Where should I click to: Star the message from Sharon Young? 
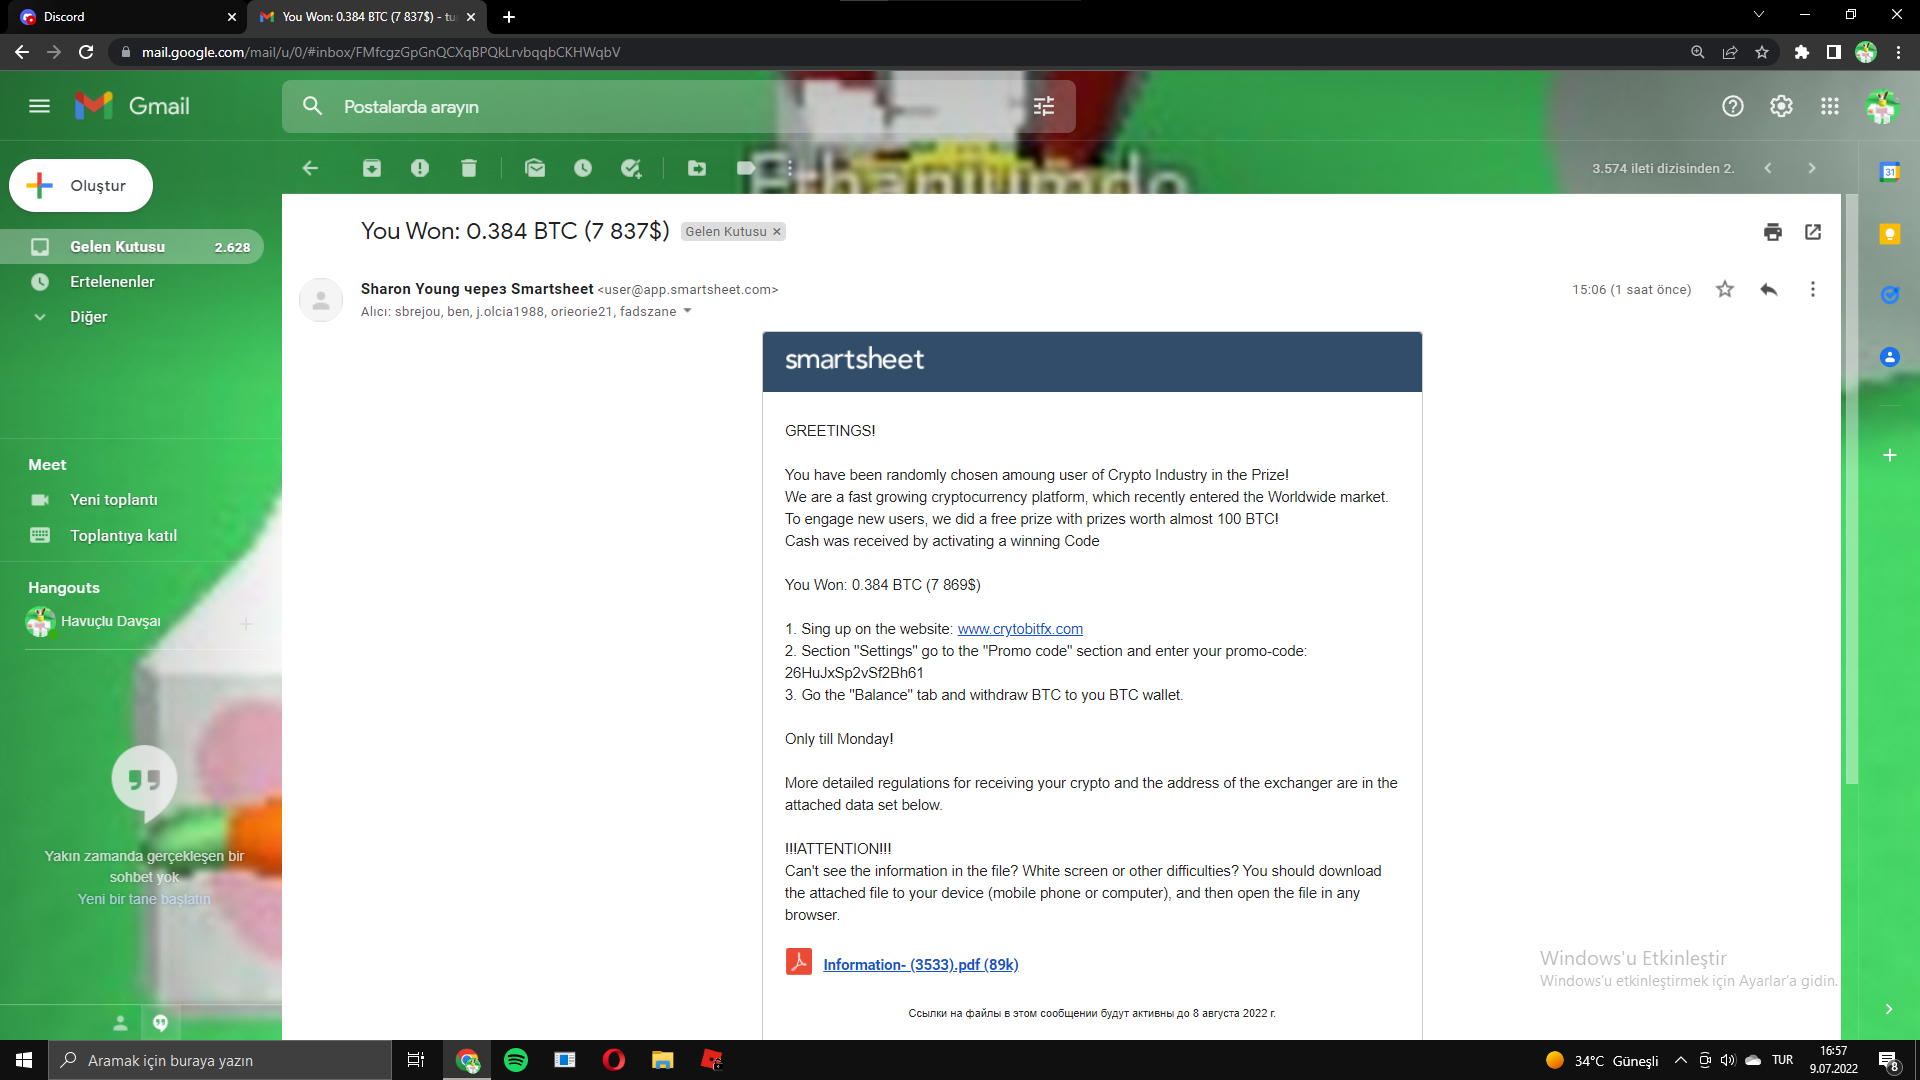[x=1725, y=290]
